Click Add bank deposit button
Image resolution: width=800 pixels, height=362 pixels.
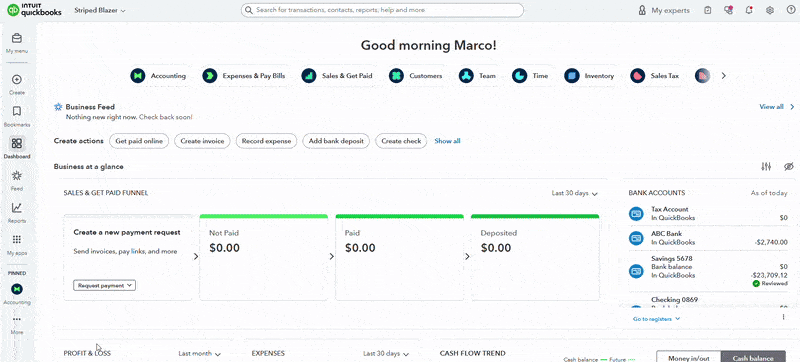tap(336, 141)
